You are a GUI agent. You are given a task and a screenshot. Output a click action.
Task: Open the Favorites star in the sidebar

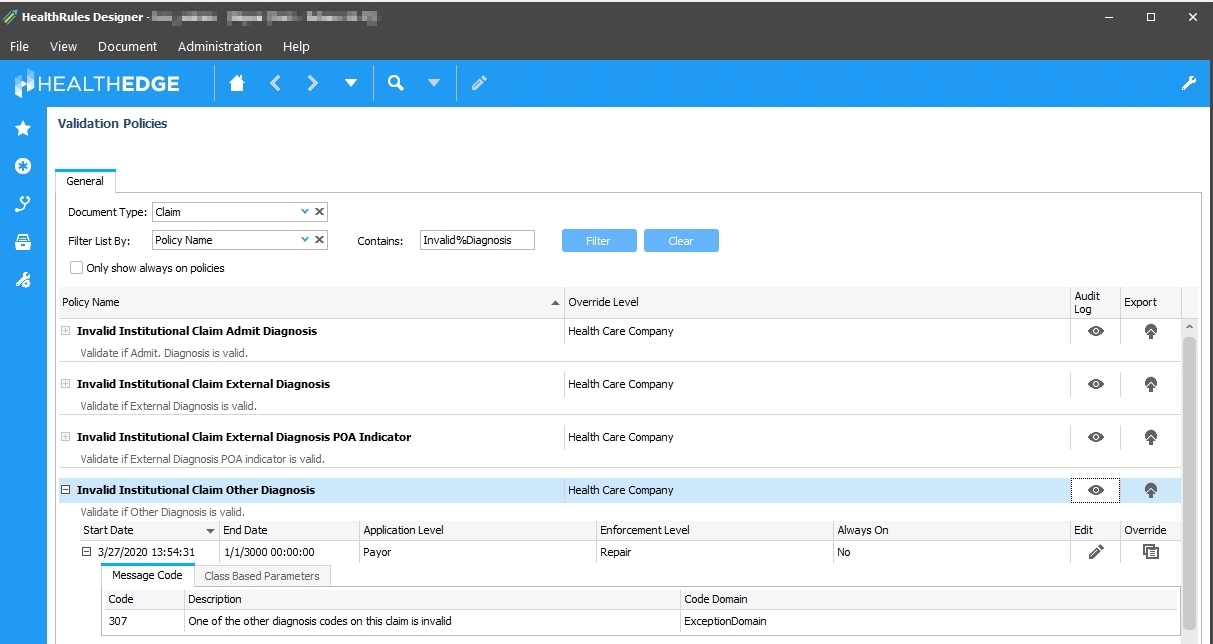[x=22, y=128]
